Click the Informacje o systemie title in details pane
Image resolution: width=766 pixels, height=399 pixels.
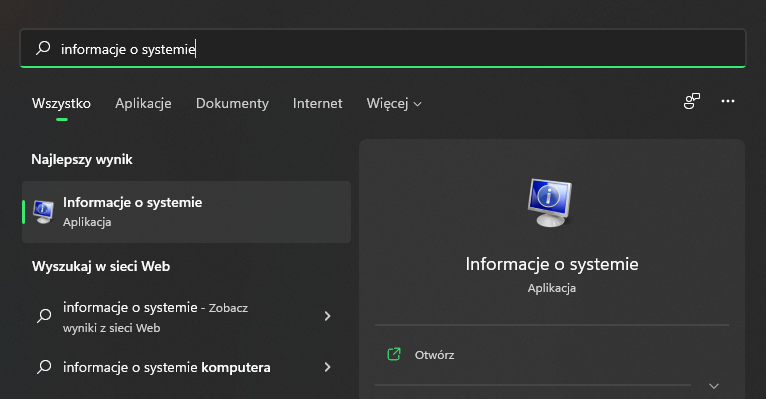click(x=552, y=264)
